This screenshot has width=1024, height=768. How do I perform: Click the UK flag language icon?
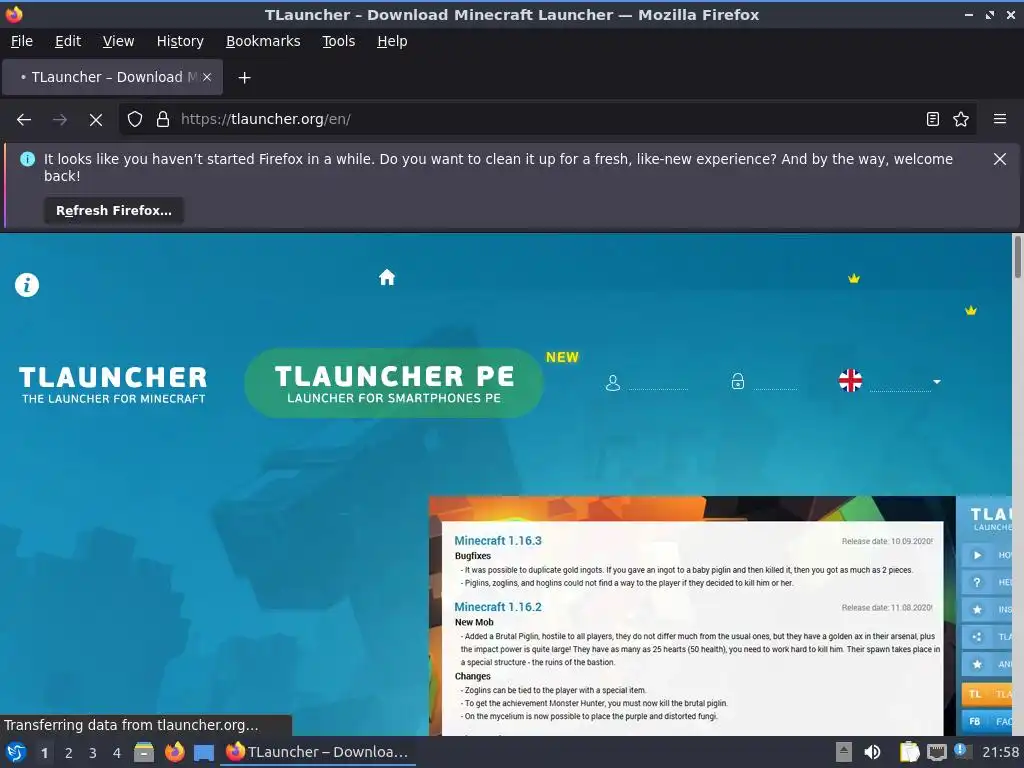tap(850, 381)
